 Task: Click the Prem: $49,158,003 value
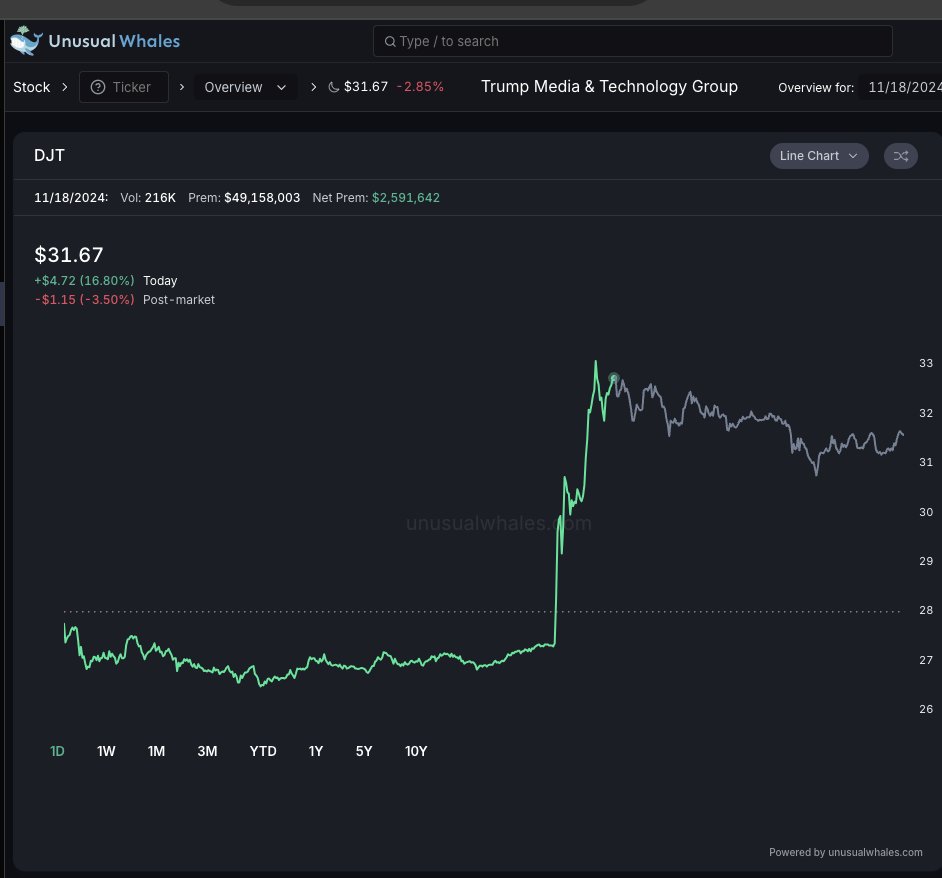(x=244, y=198)
